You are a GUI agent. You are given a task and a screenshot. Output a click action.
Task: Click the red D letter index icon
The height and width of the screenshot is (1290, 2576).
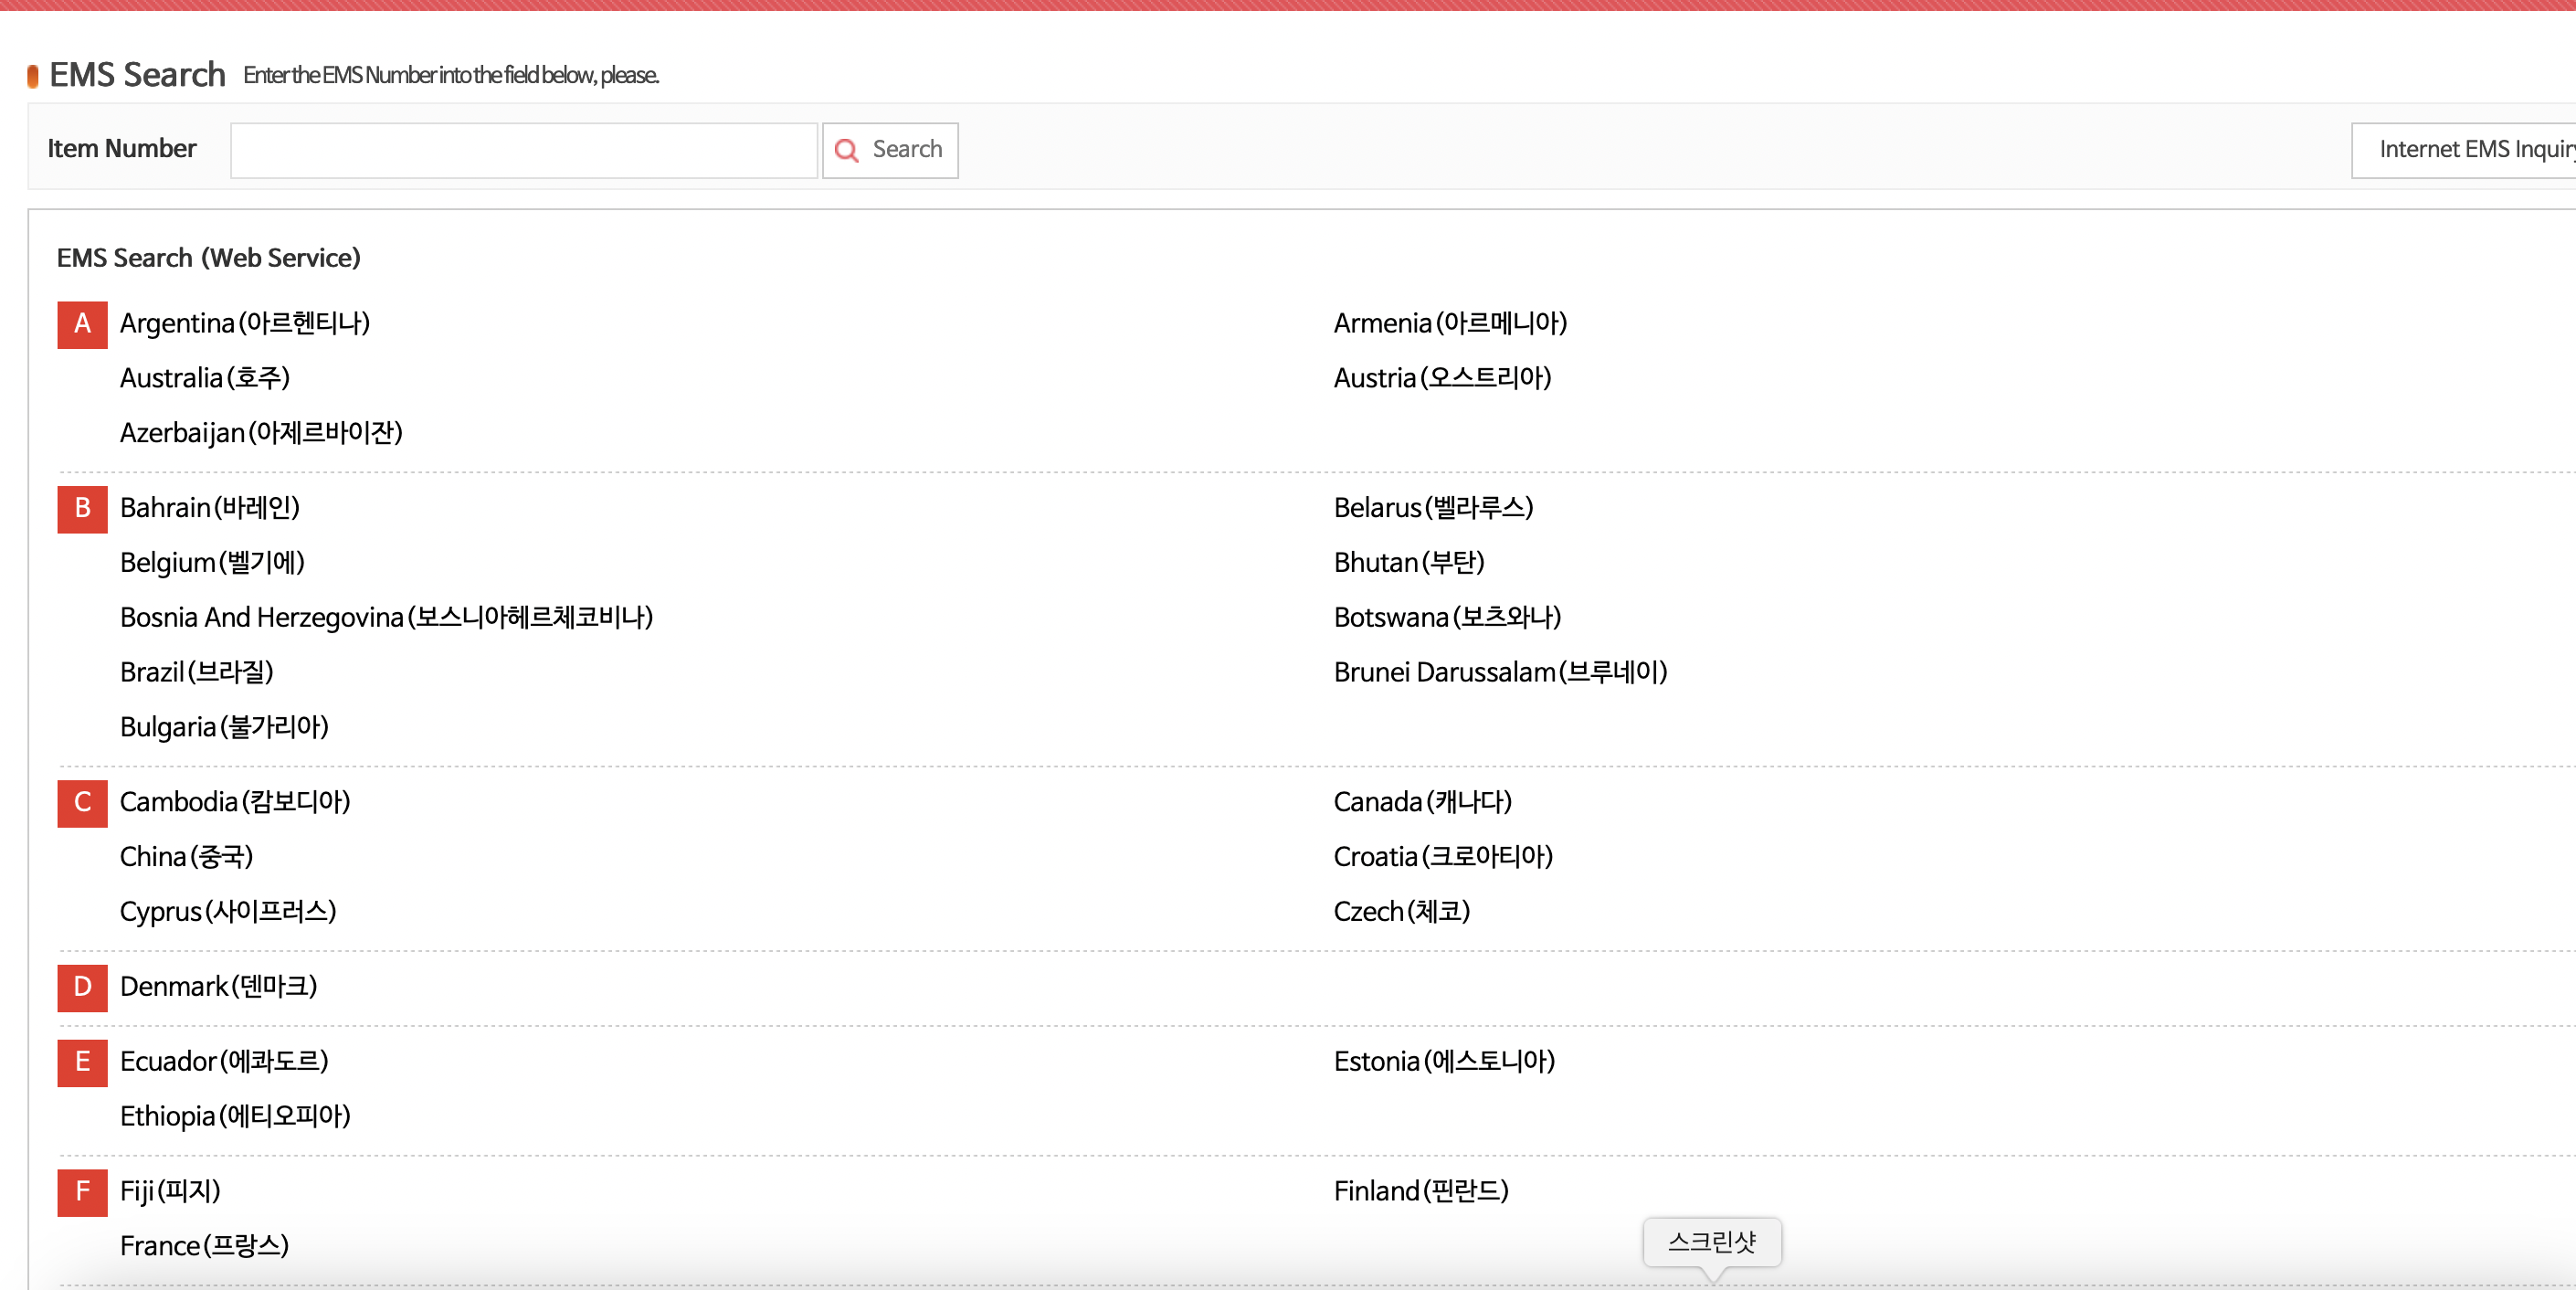tap(82, 987)
